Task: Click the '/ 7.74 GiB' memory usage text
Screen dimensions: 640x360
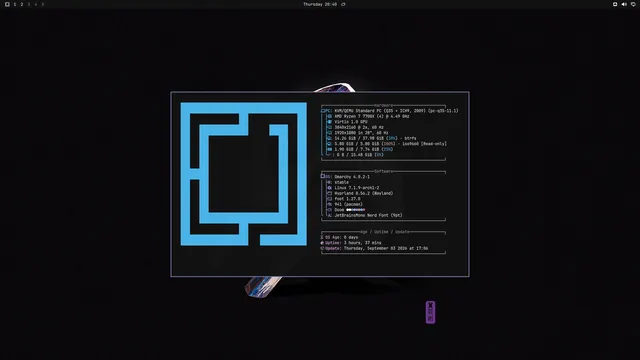Action: pyautogui.click(x=364, y=149)
